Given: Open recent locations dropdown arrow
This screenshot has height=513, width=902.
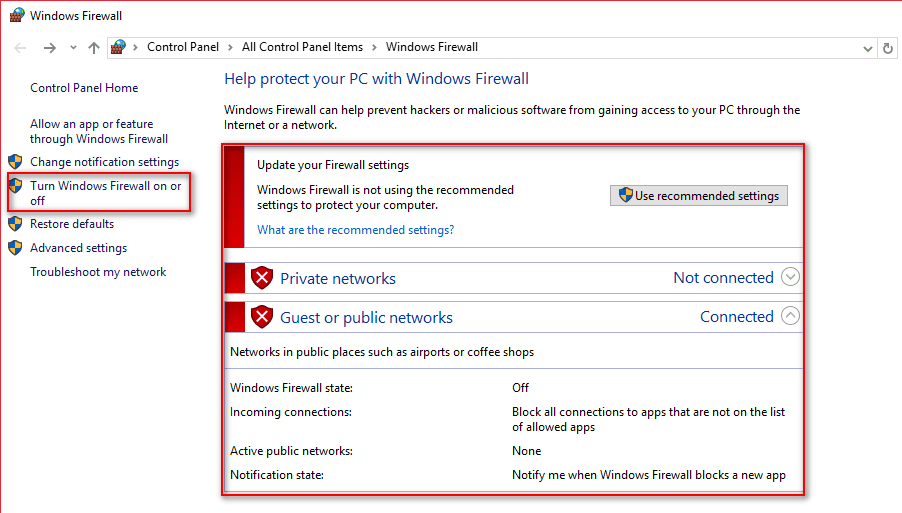Looking at the screenshot, I should [73, 48].
